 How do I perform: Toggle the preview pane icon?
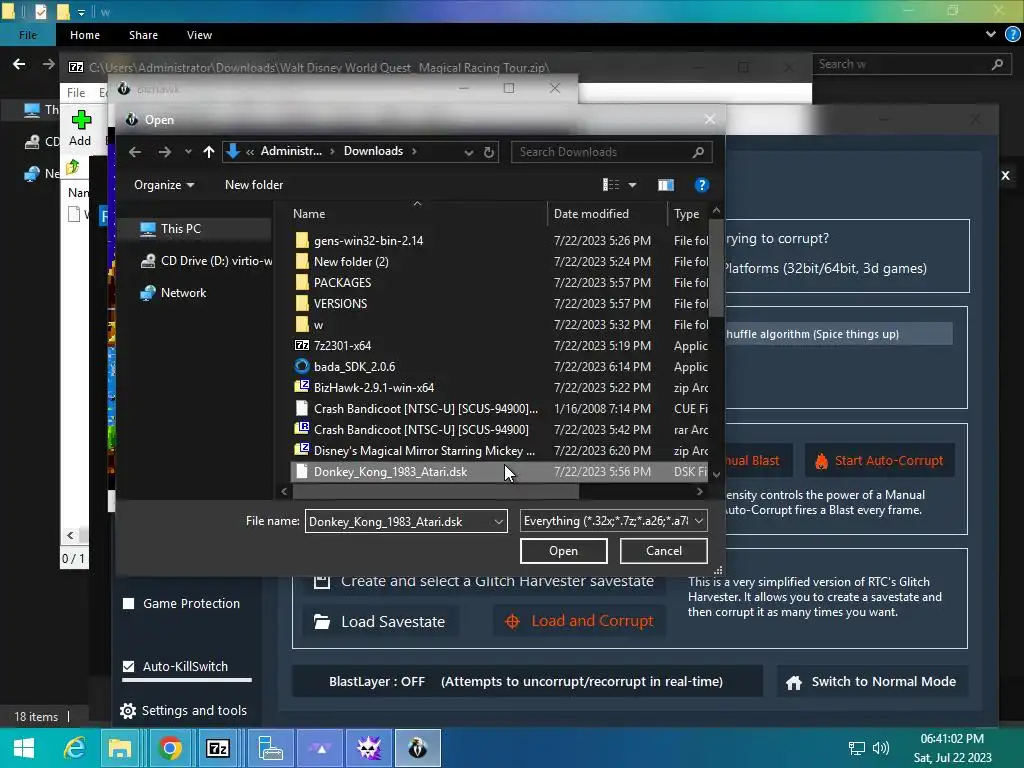point(665,185)
